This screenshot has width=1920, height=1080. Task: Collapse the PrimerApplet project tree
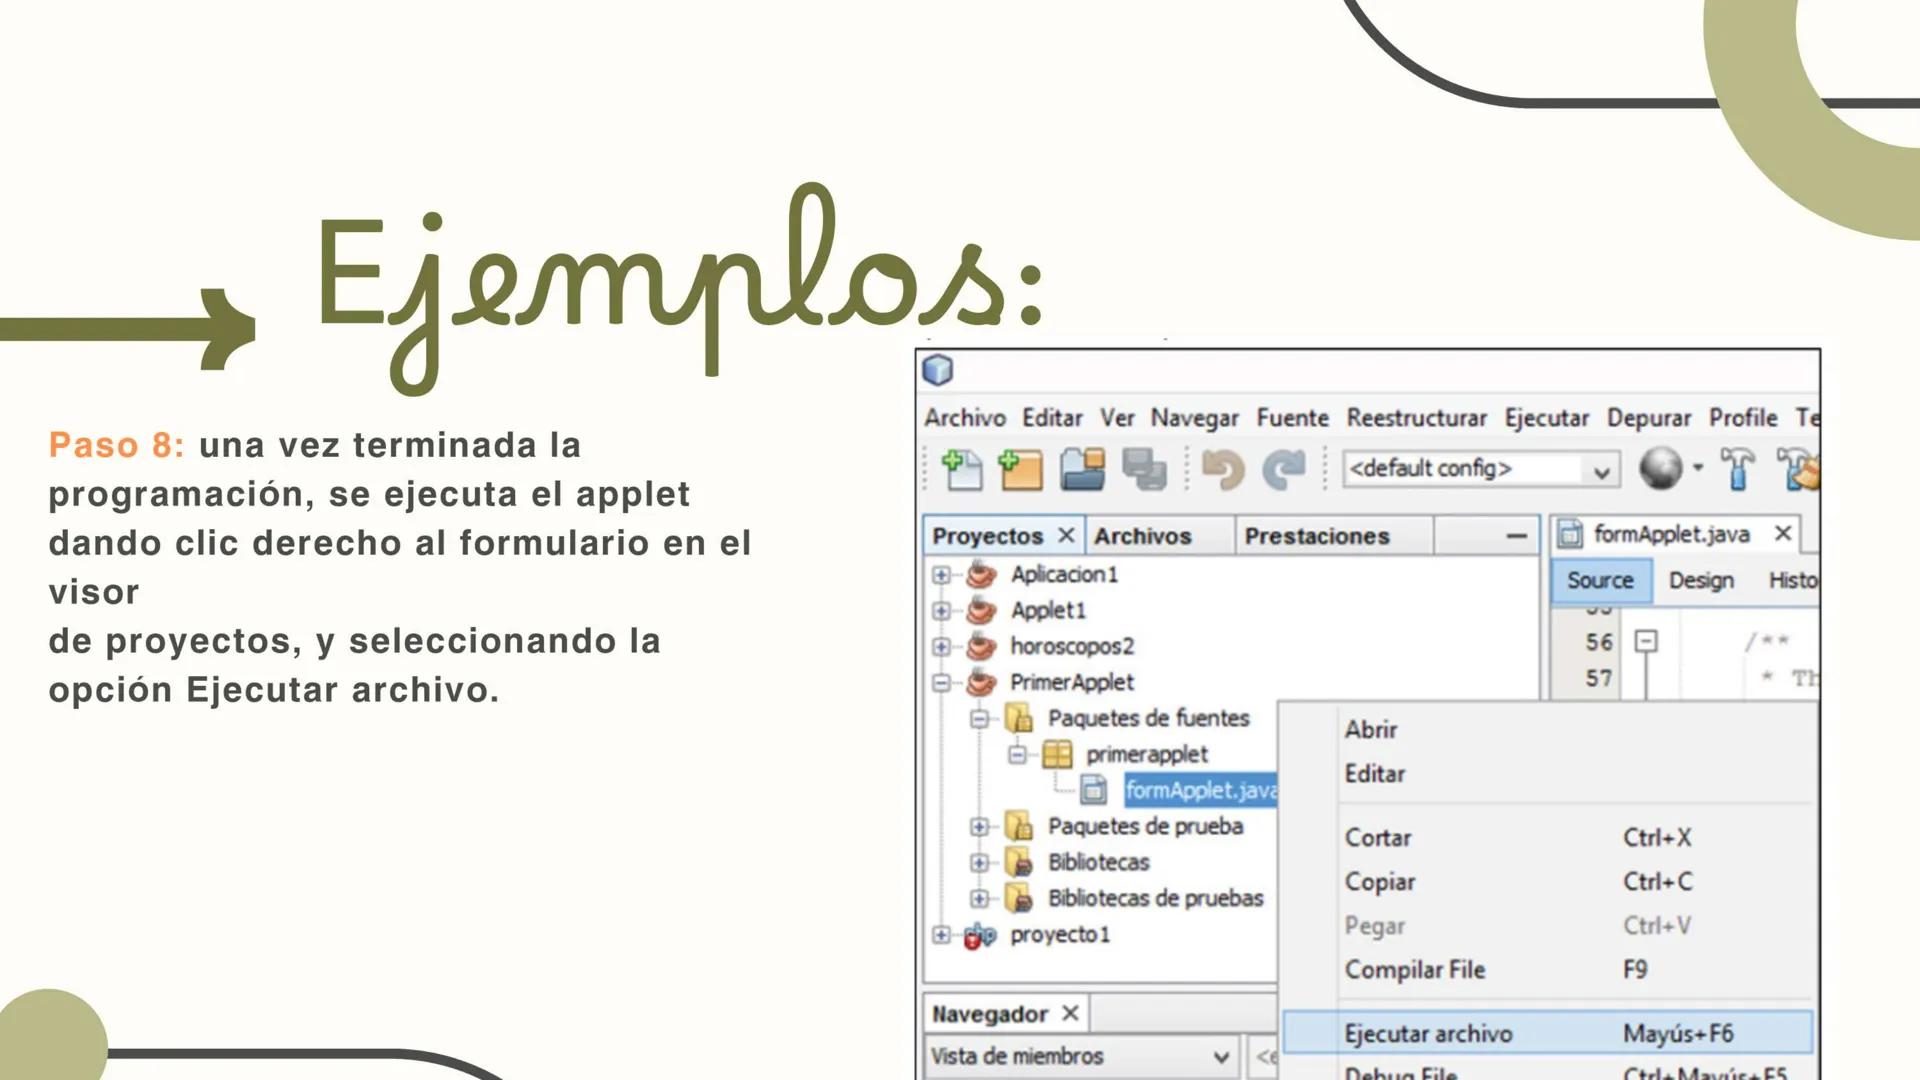(939, 681)
